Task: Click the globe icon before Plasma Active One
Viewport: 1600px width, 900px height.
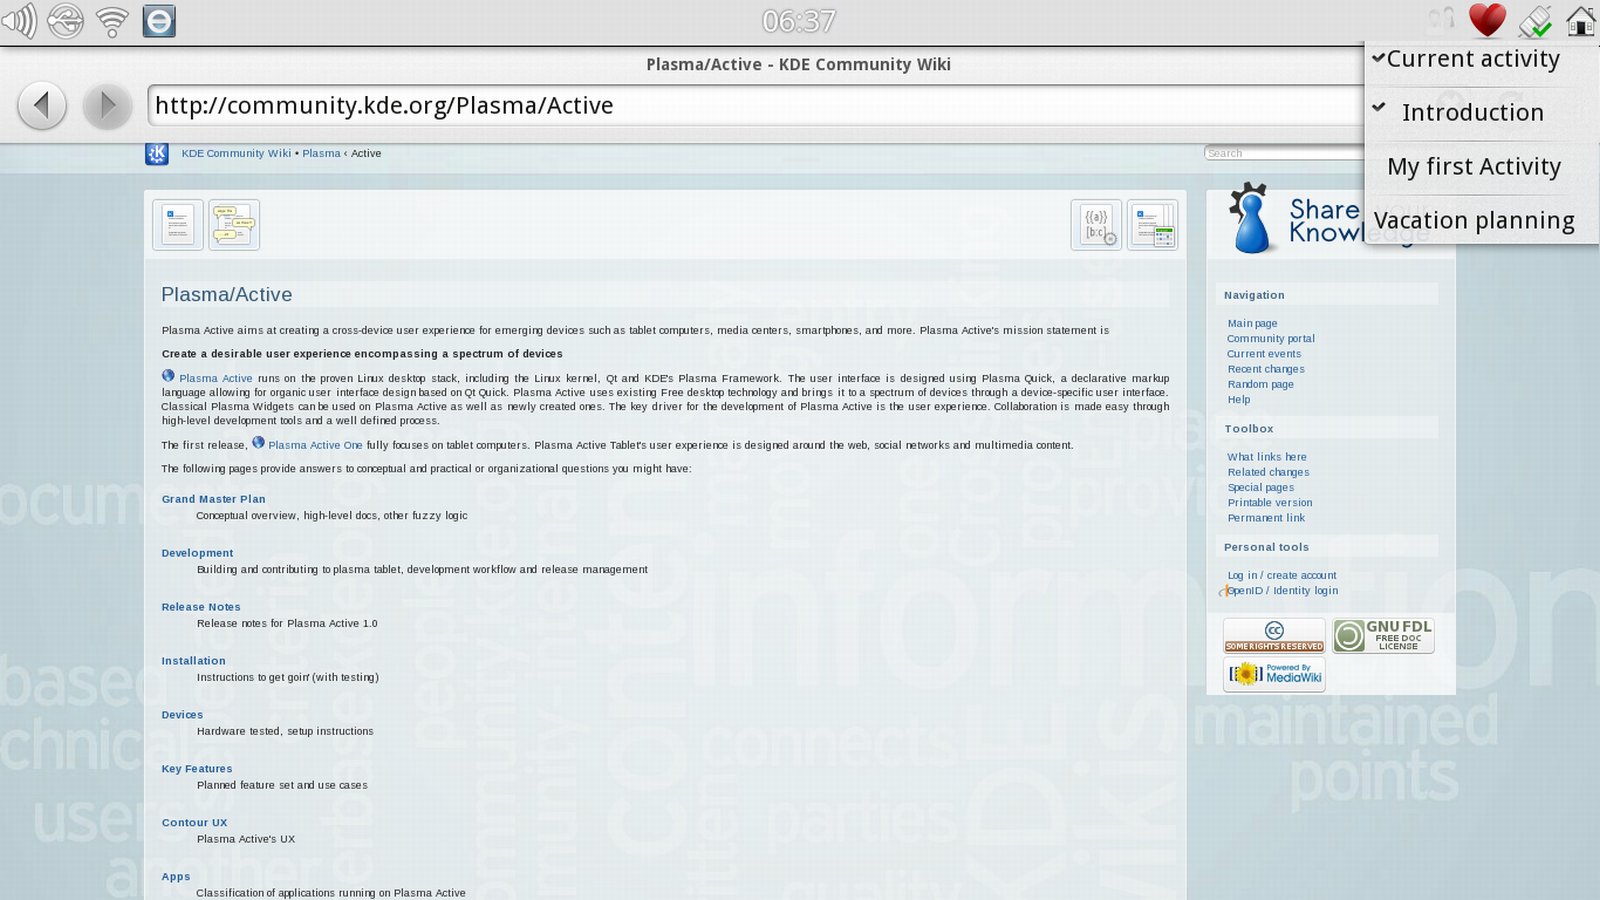Action: pos(258,443)
